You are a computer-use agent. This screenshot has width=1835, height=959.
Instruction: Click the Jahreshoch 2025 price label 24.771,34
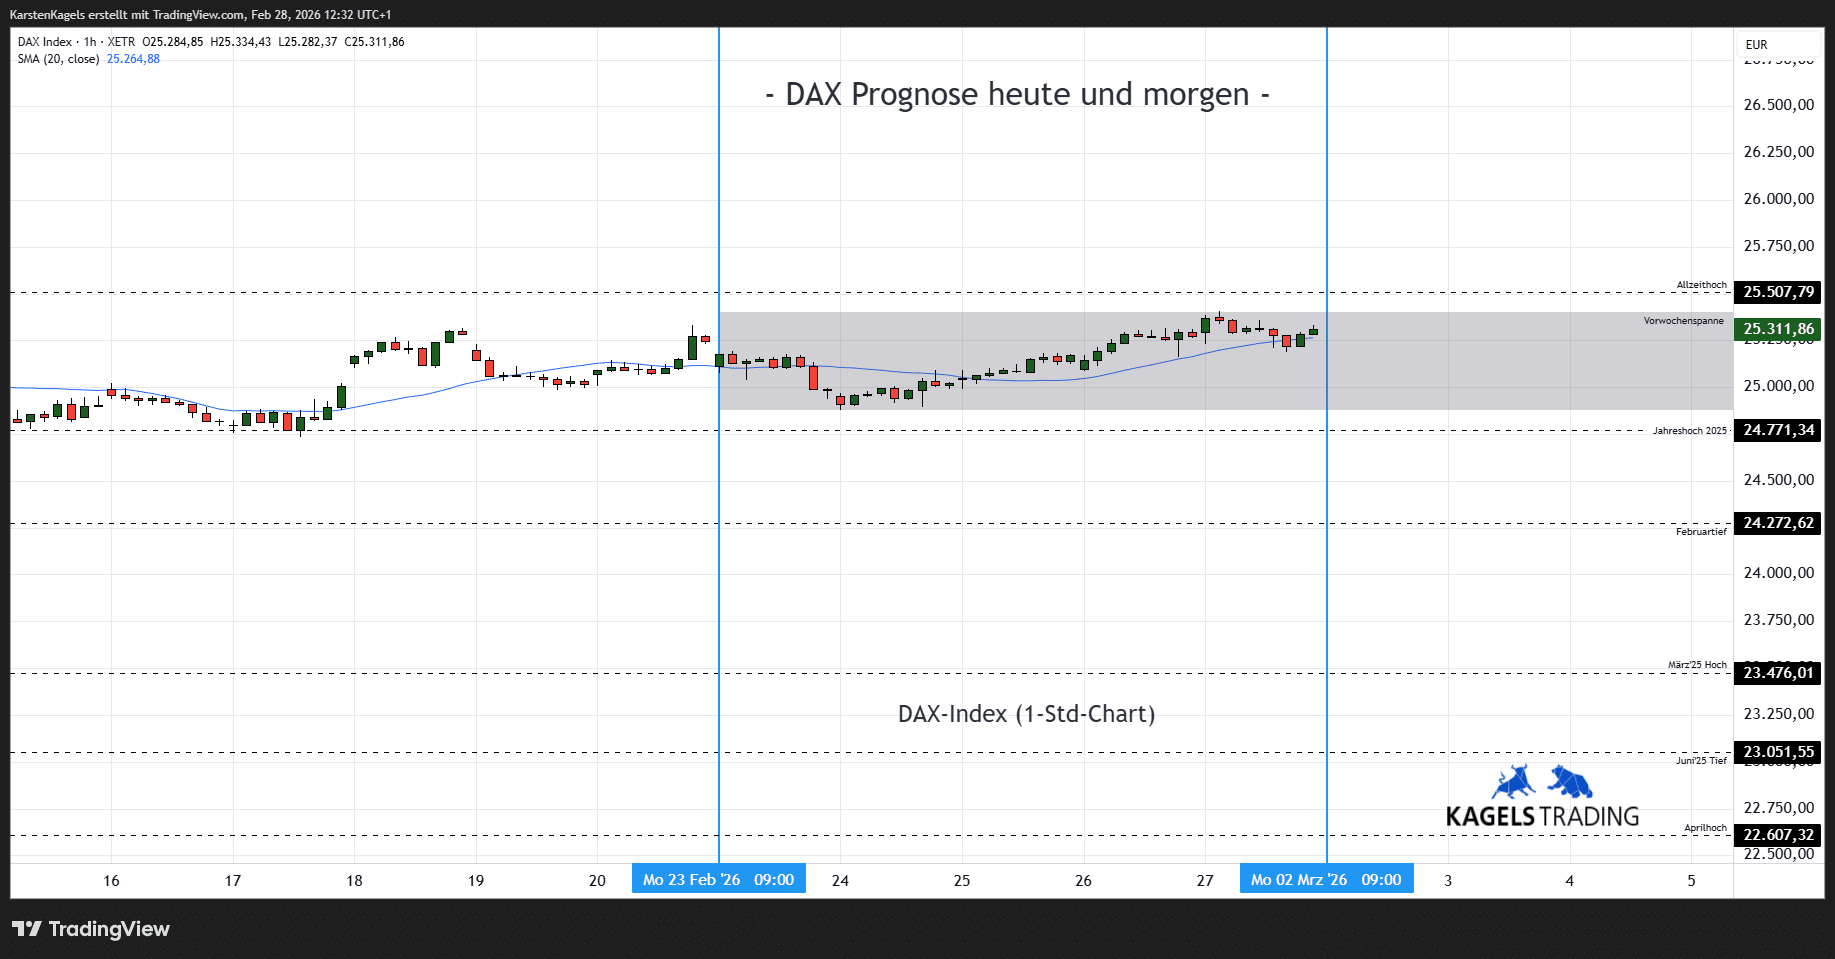point(1777,430)
